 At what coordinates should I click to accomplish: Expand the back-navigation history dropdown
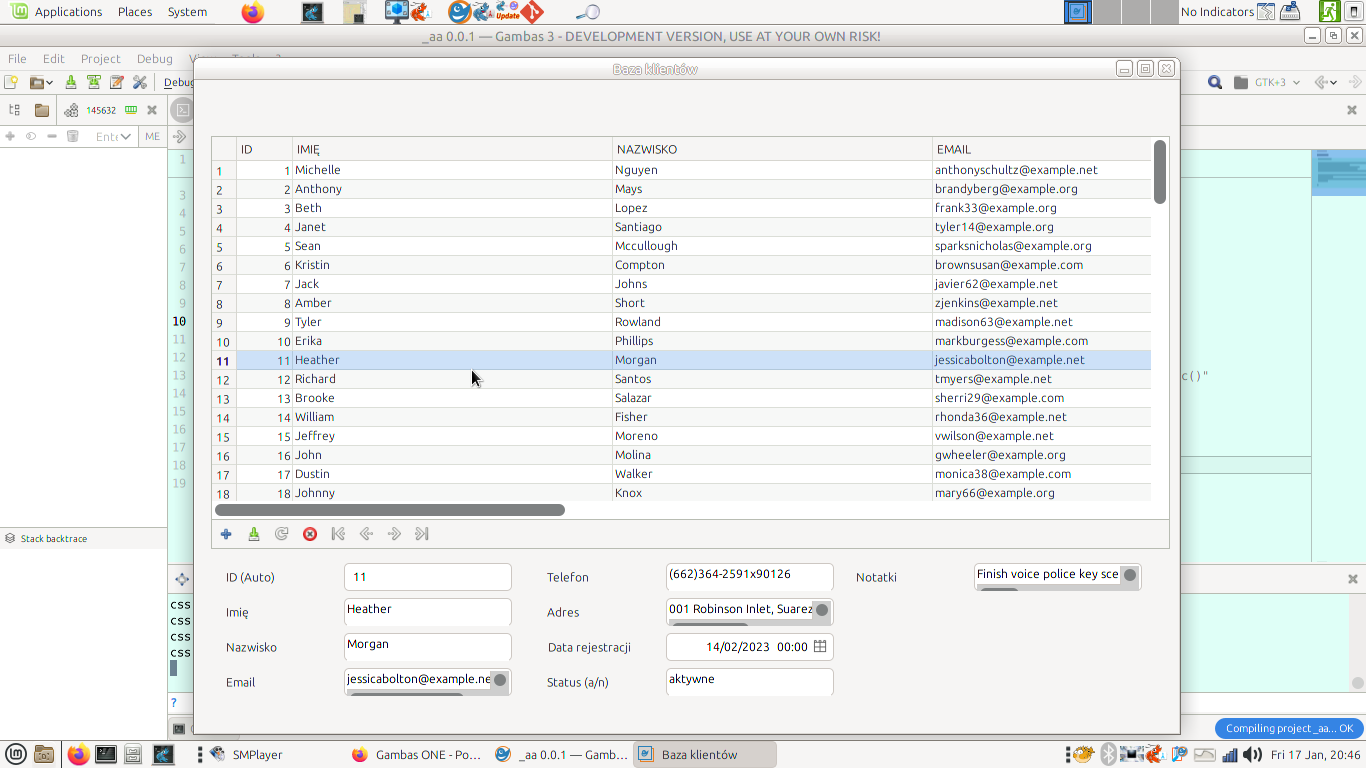[x=1334, y=83]
